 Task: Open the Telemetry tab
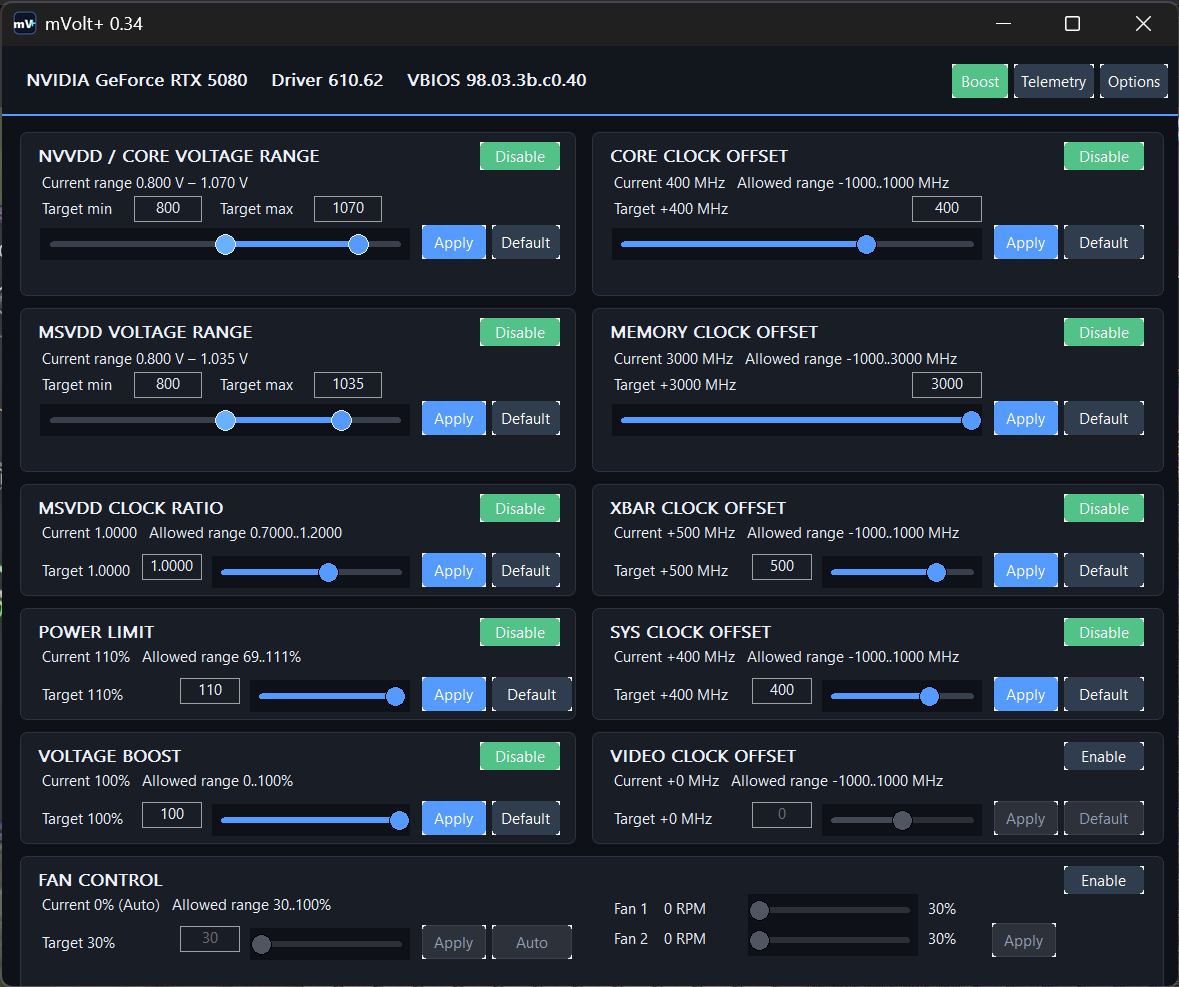(x=1053, y=81)
